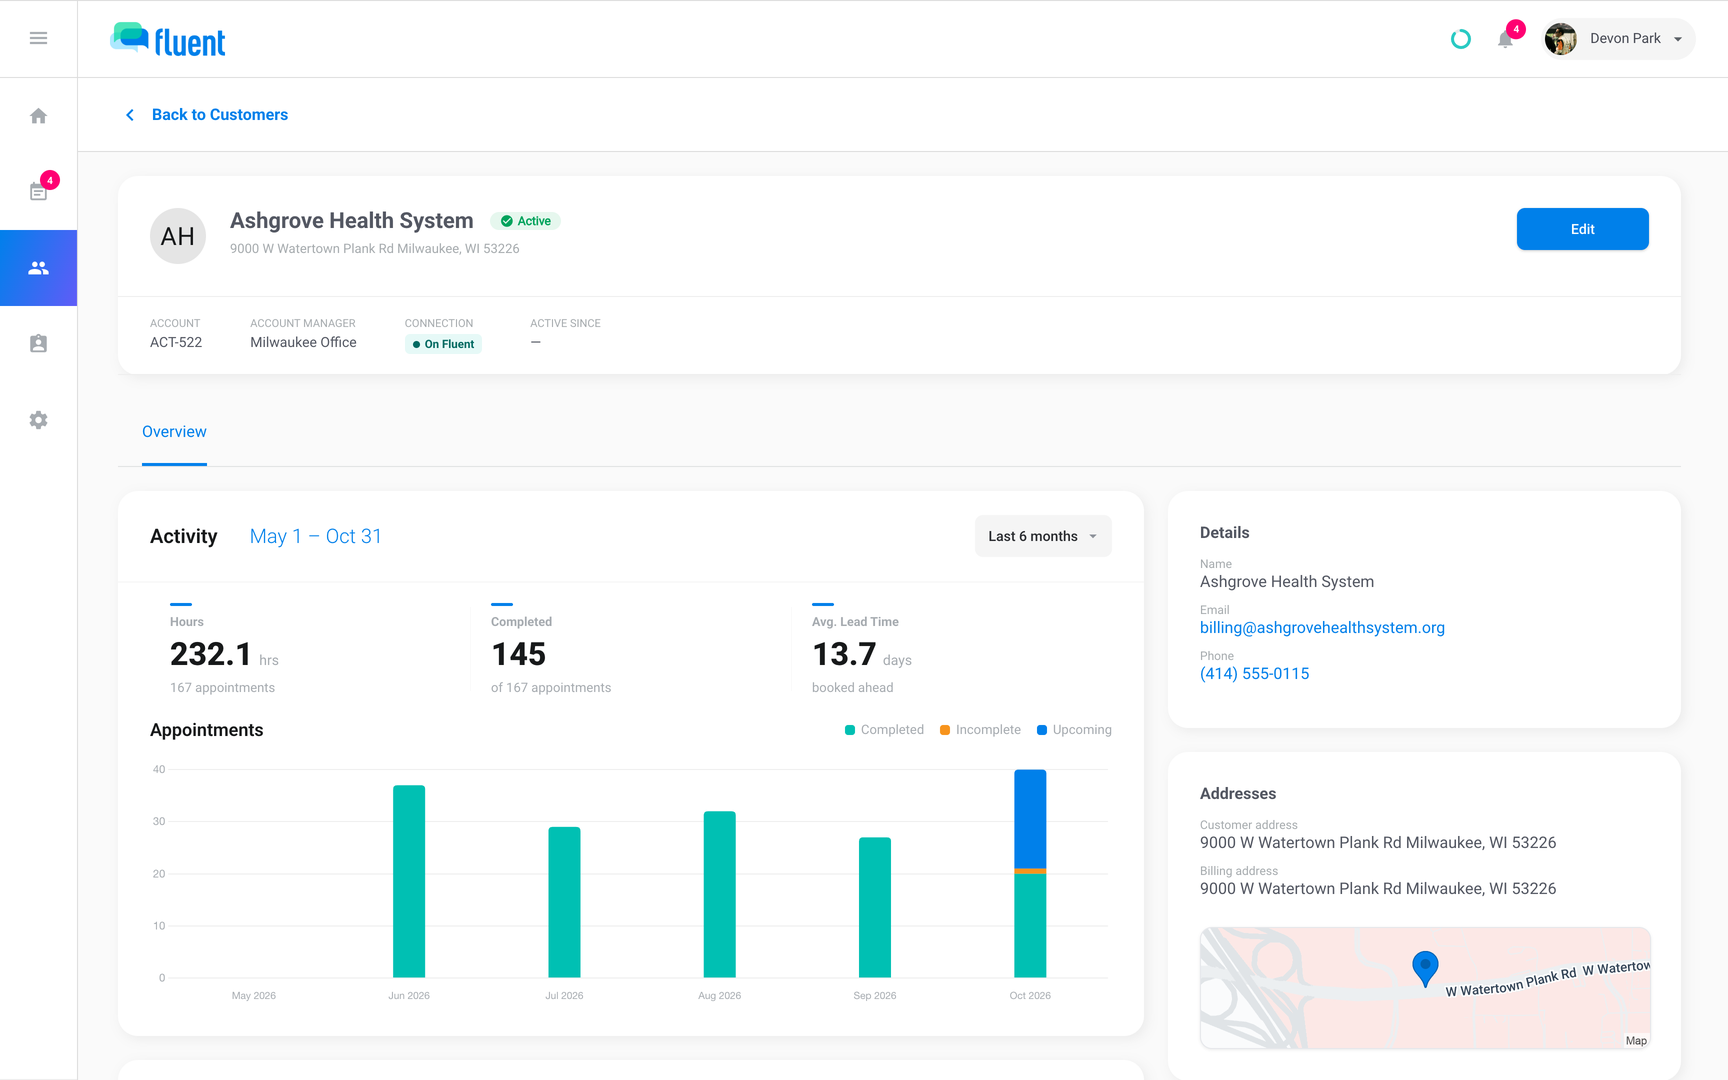Click the back arrow chevron
The width and height of the screenshot is (1728, 1080).
pos(130,115)
